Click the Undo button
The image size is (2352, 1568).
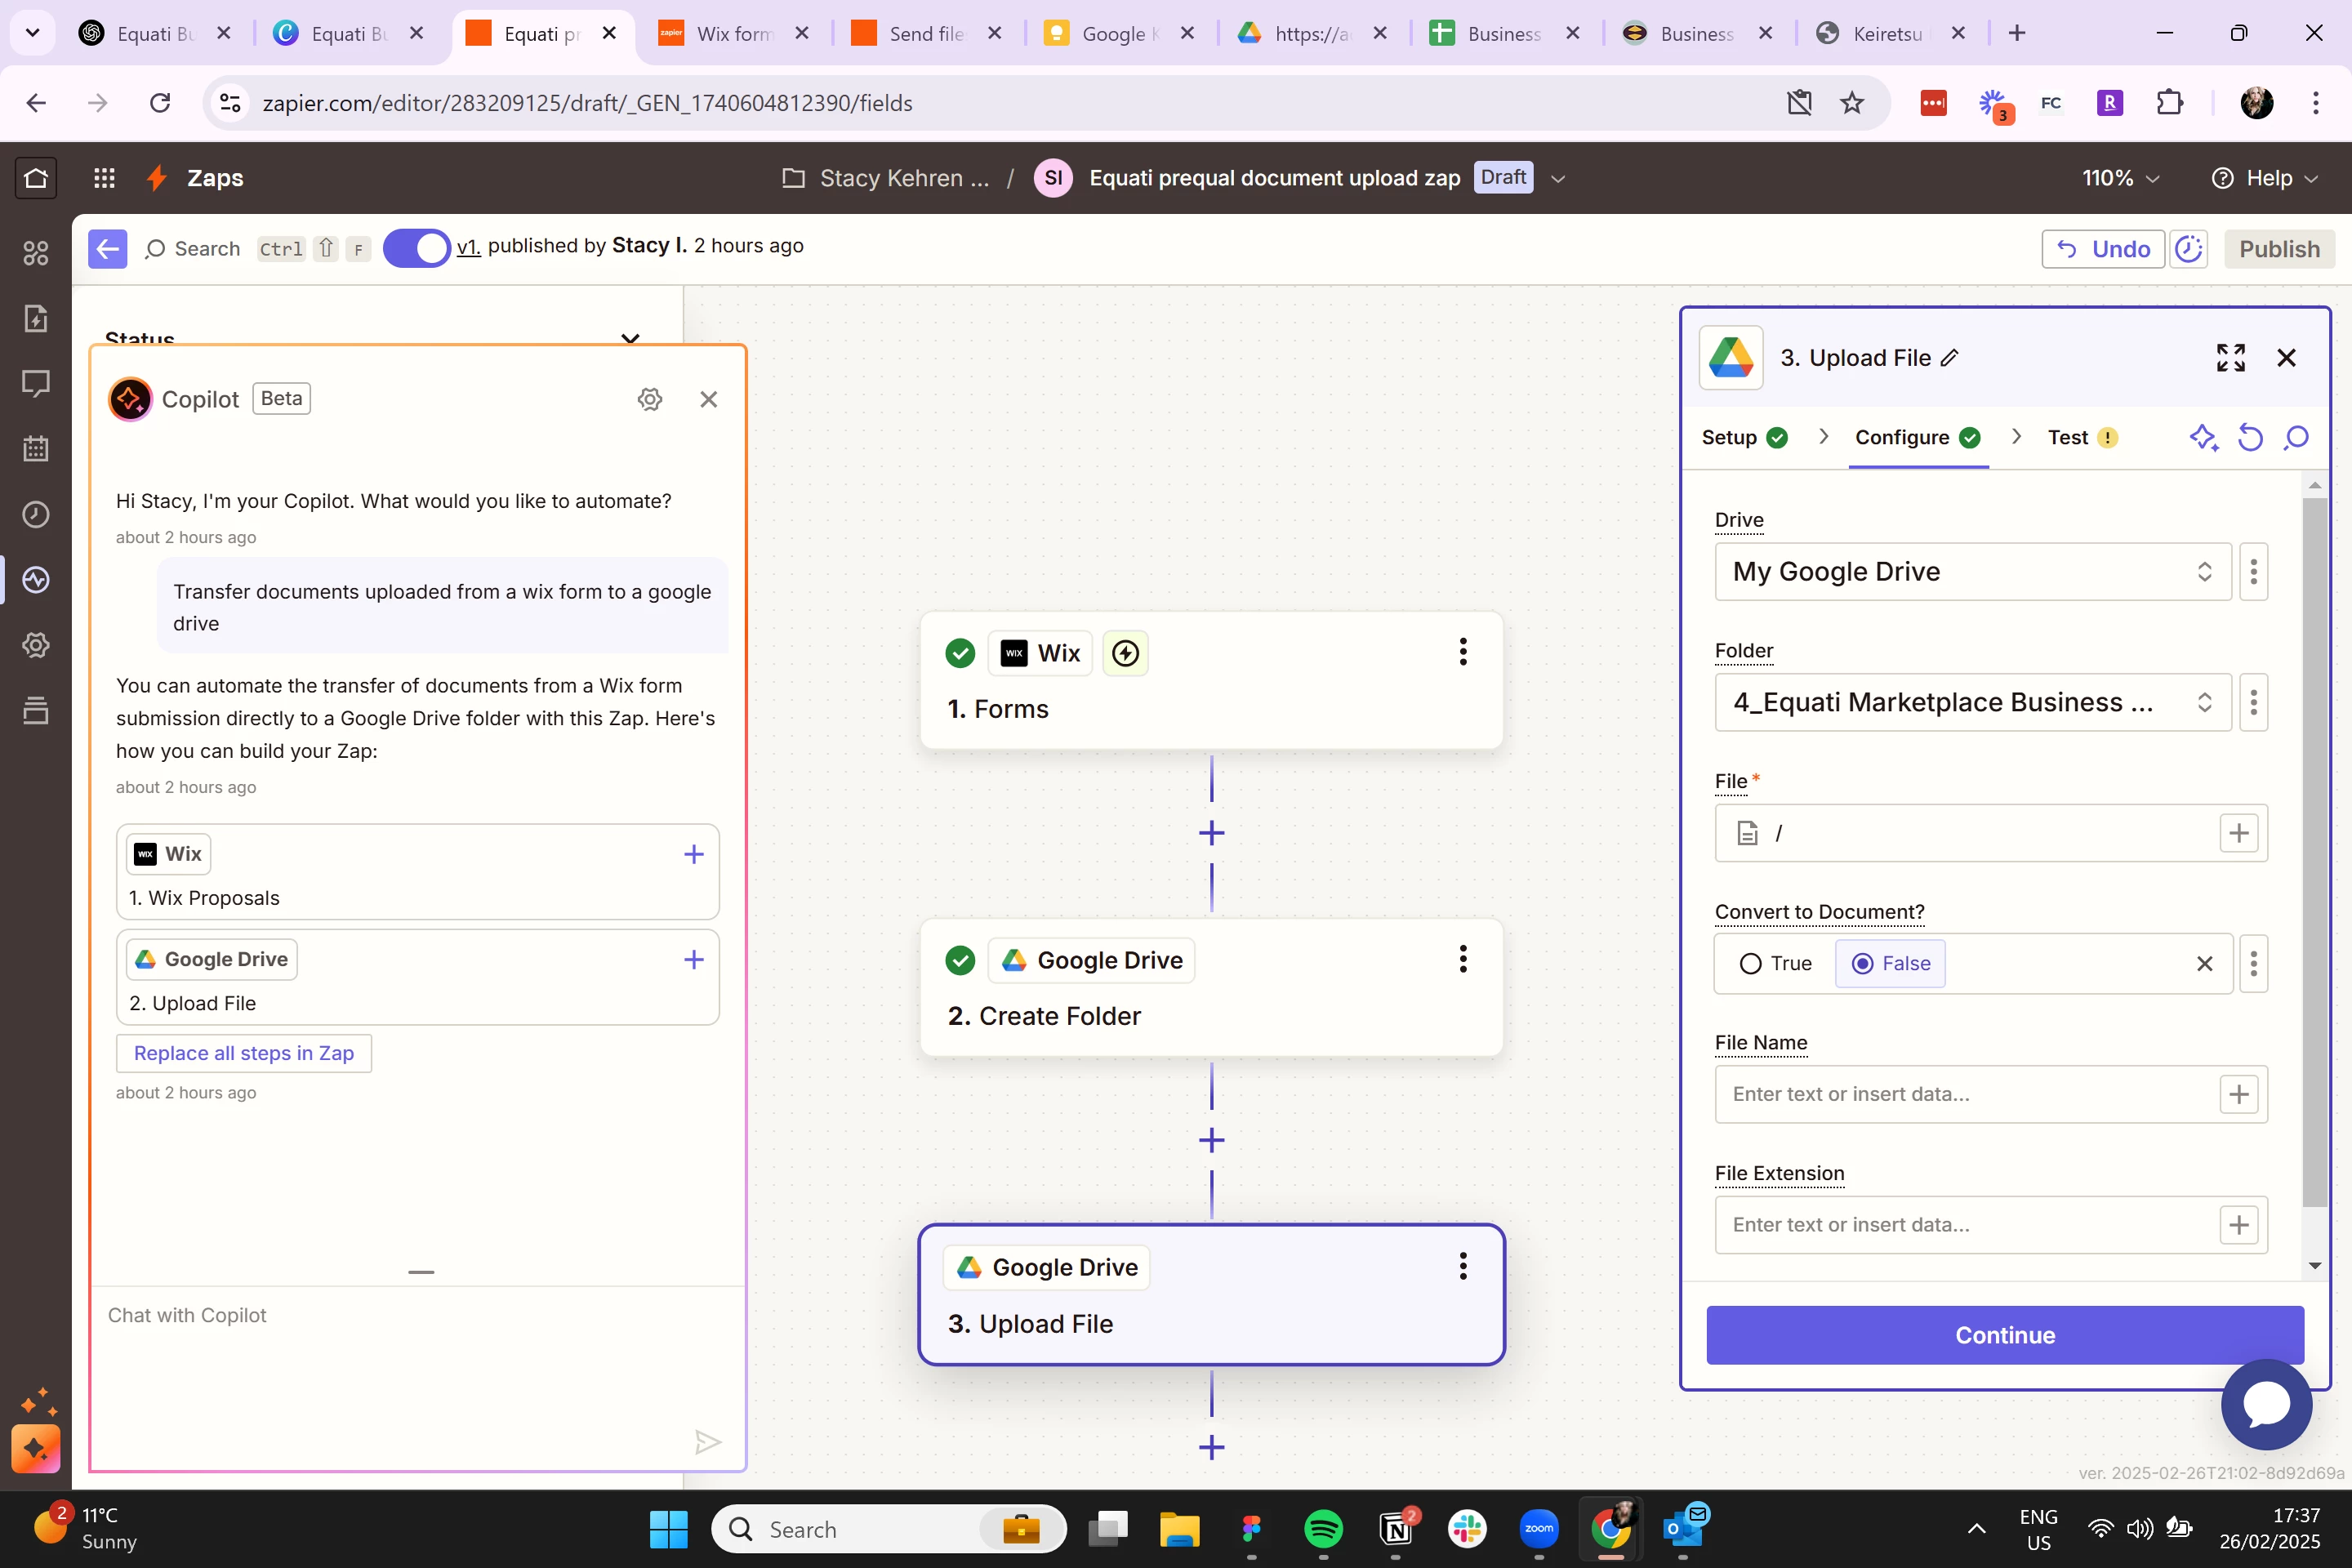[x=2103, y=248]
